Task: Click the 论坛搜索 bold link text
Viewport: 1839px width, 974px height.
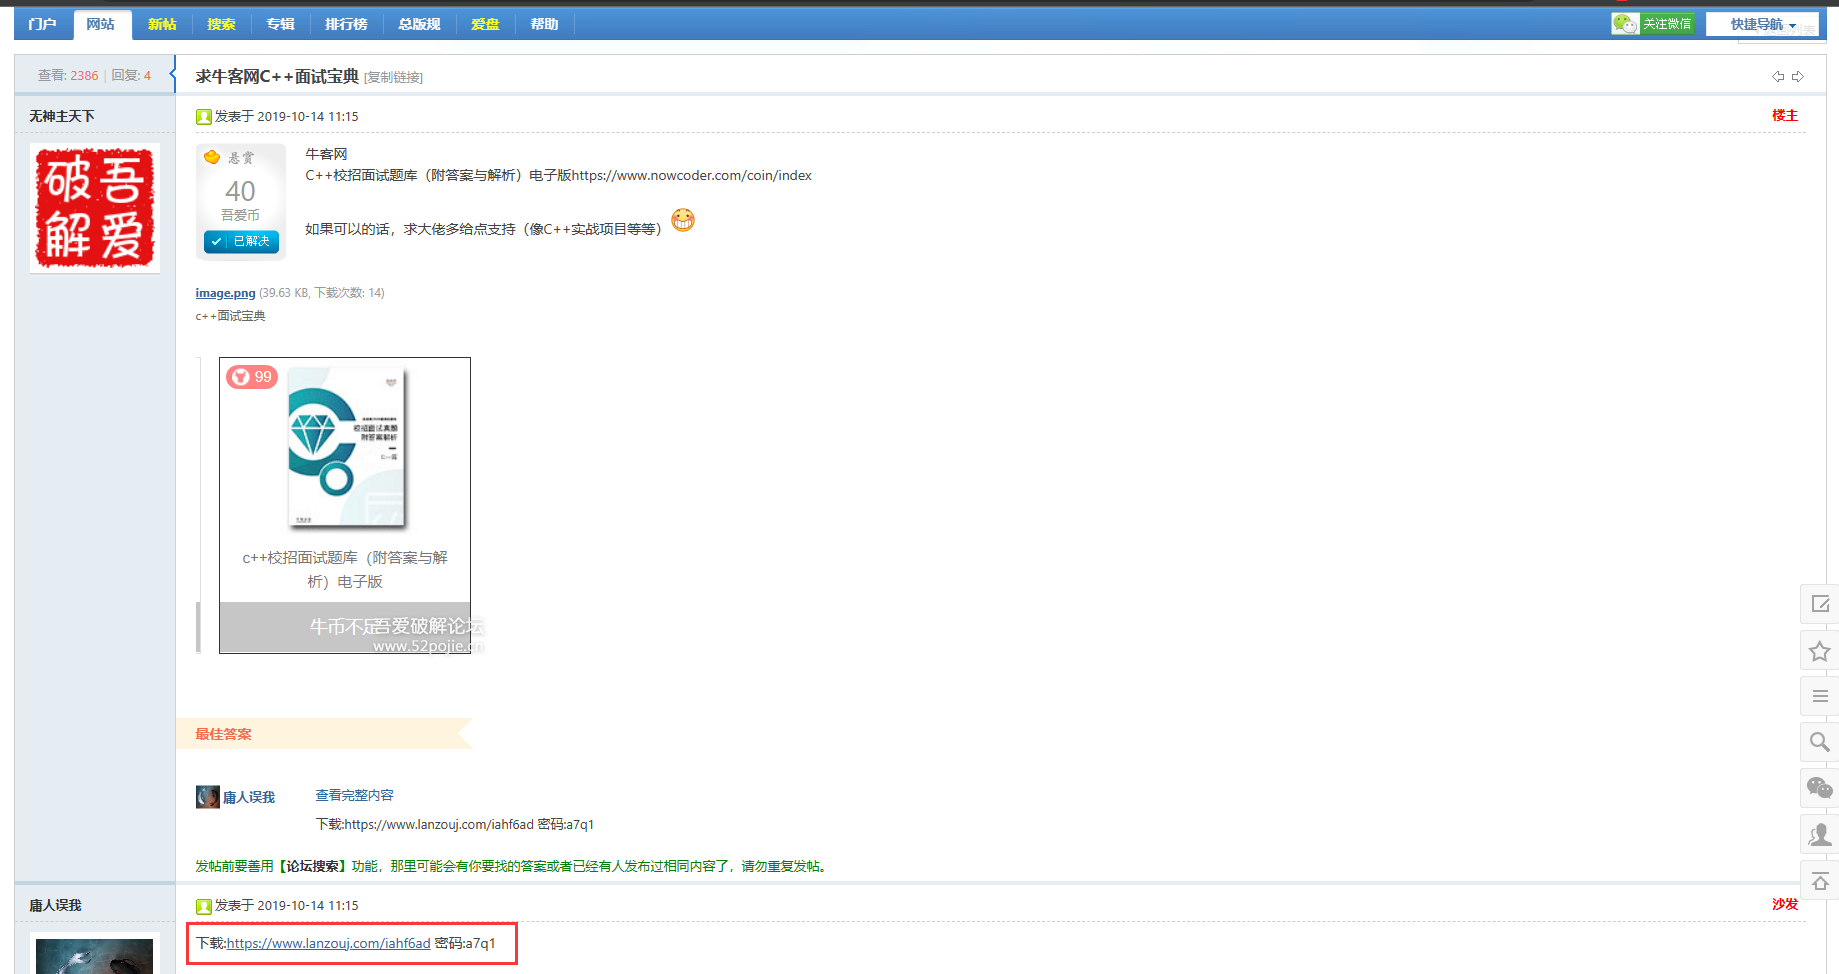Action: tap(313, 866)
